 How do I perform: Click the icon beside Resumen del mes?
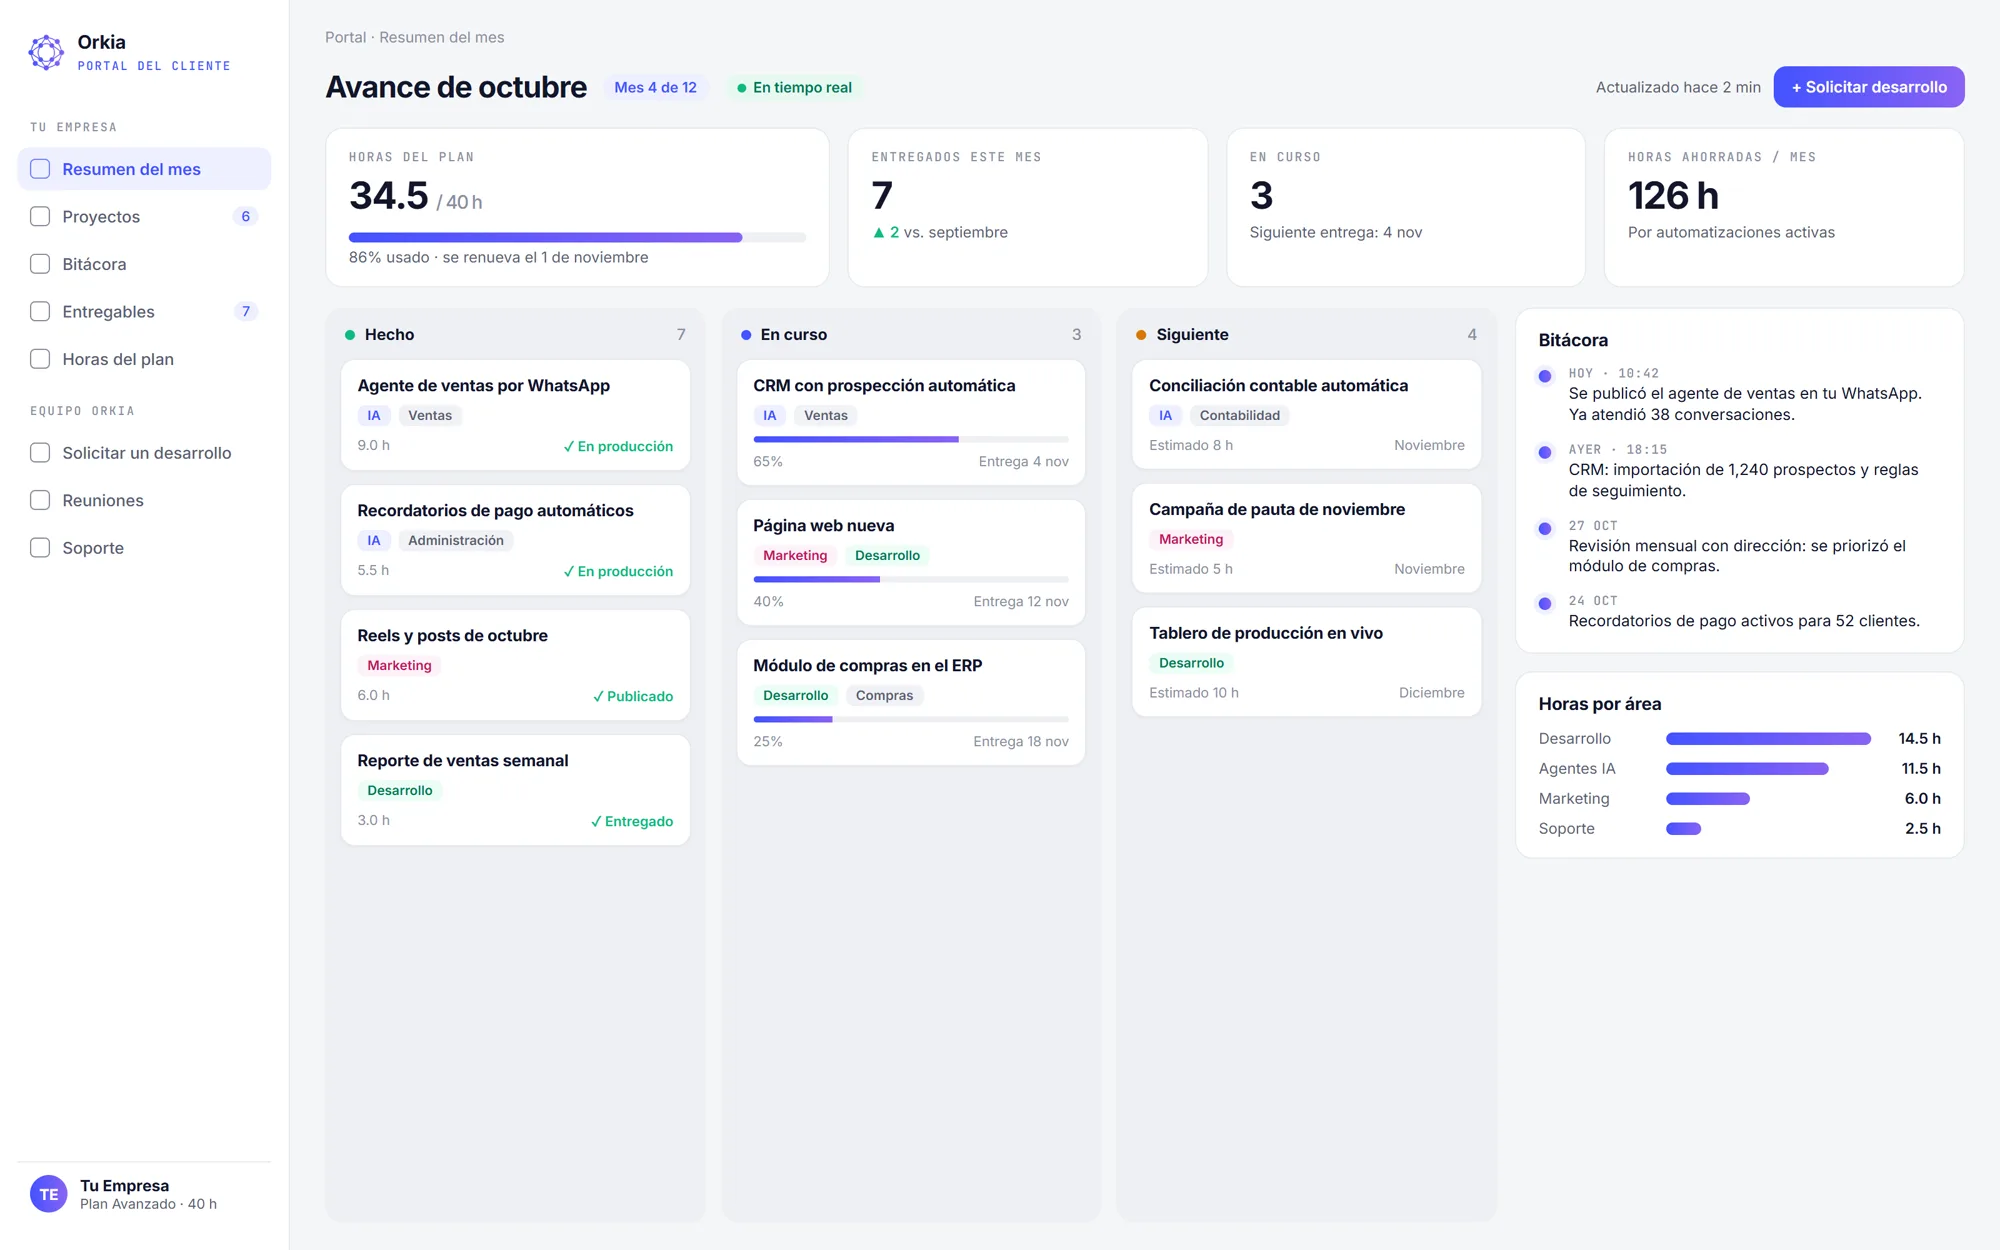(x=40, y=169)
